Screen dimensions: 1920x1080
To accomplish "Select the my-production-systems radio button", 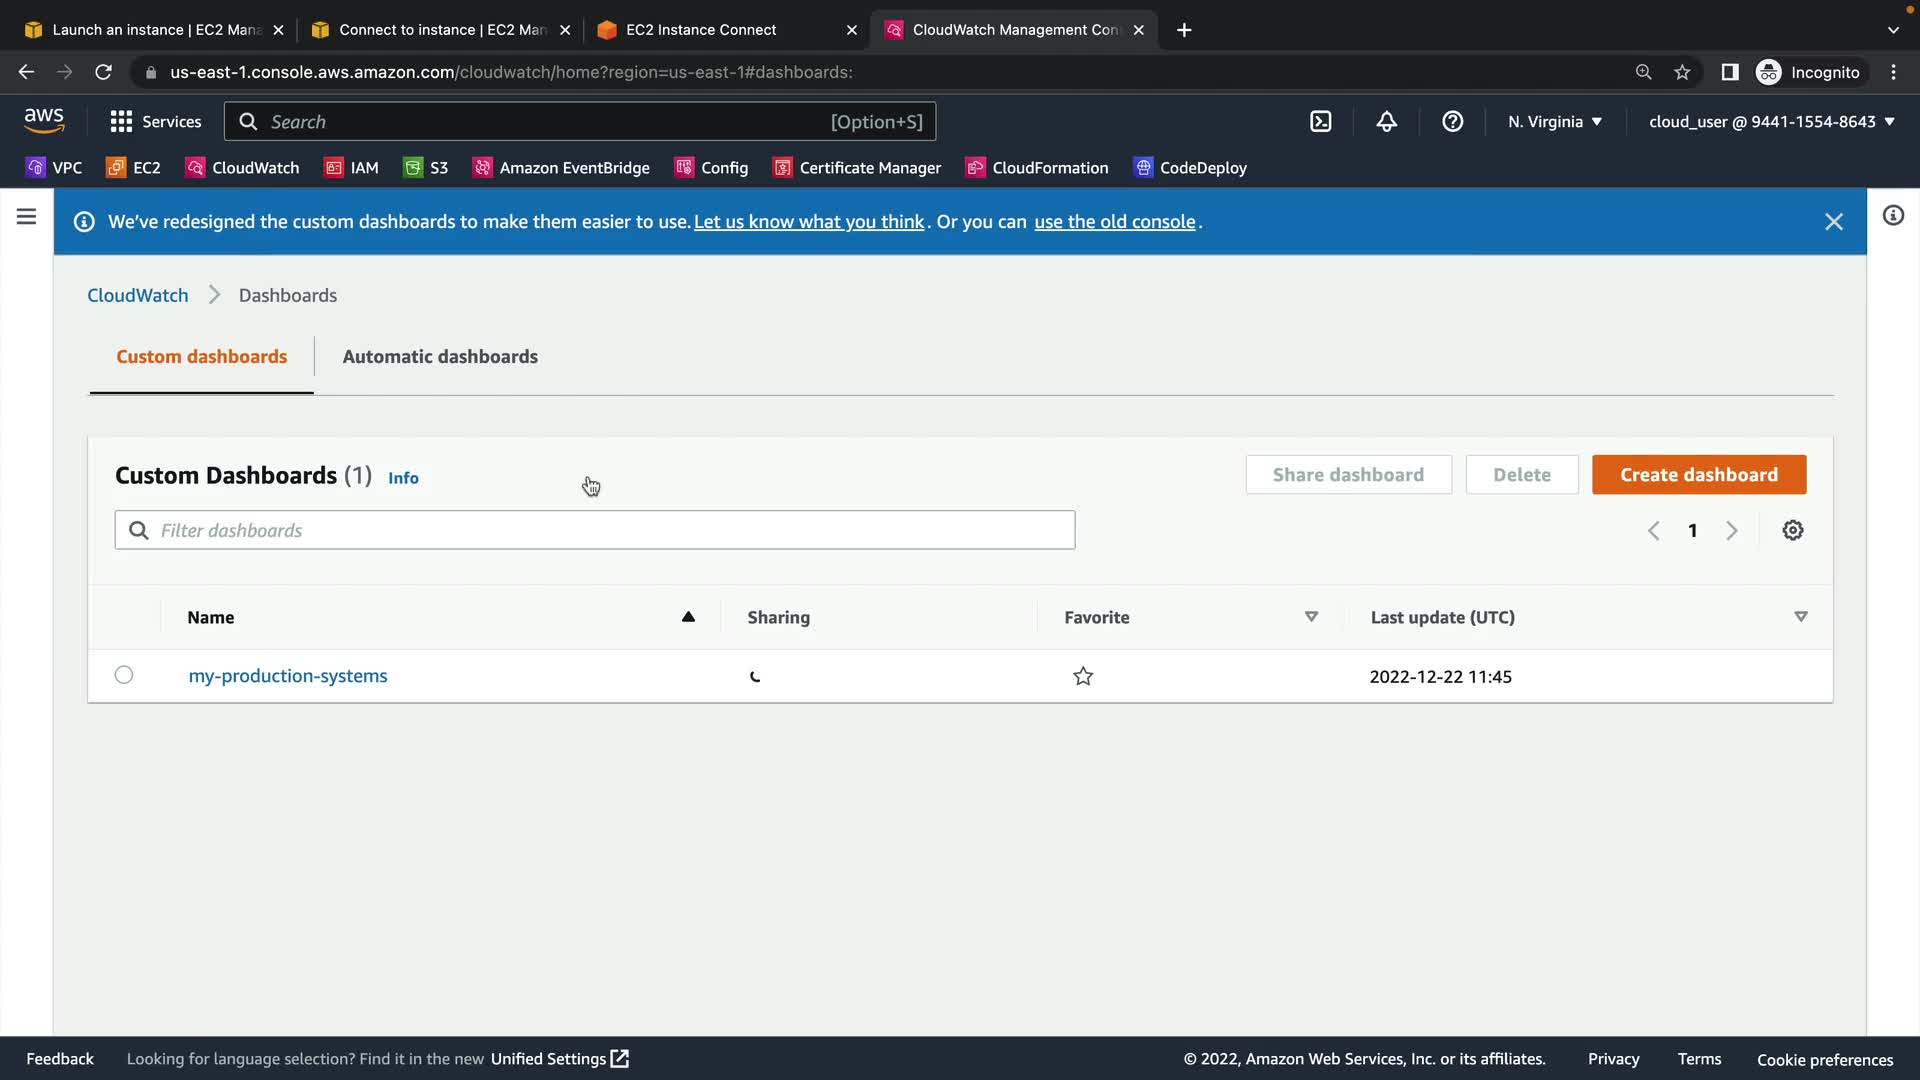I will coord(124,675).
